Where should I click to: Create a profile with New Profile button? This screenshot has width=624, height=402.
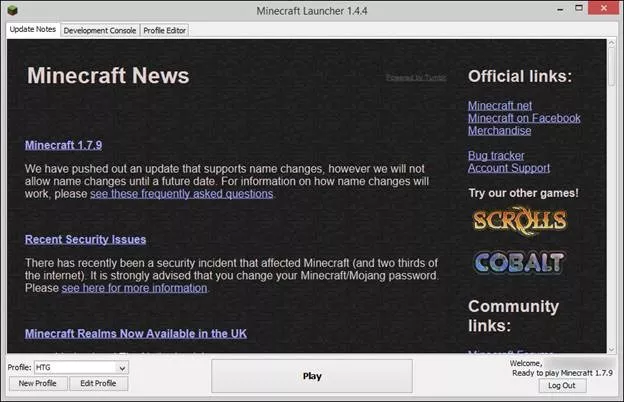point(38,383)
